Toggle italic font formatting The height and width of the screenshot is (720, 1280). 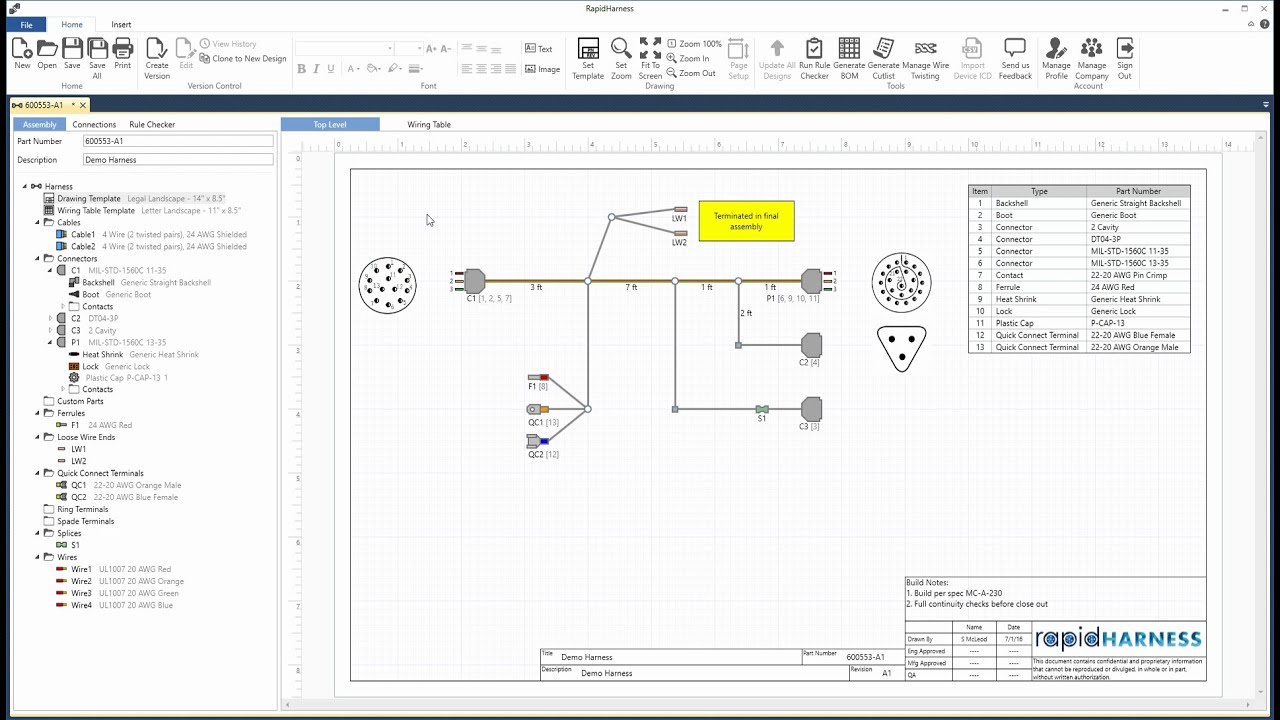tap(316, 69)
